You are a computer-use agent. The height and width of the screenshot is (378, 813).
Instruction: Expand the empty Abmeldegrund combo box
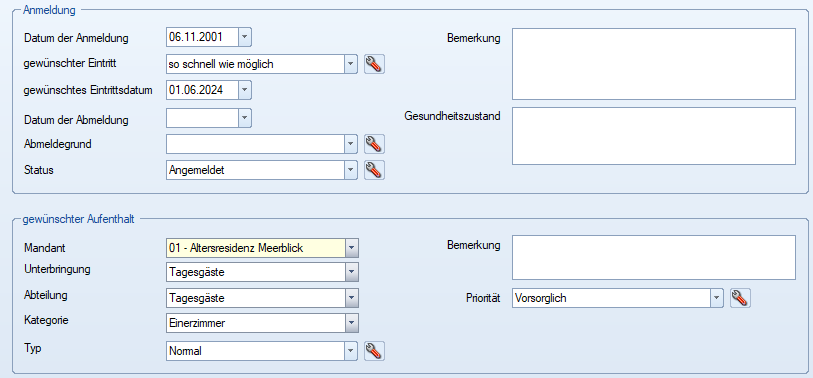351,144
